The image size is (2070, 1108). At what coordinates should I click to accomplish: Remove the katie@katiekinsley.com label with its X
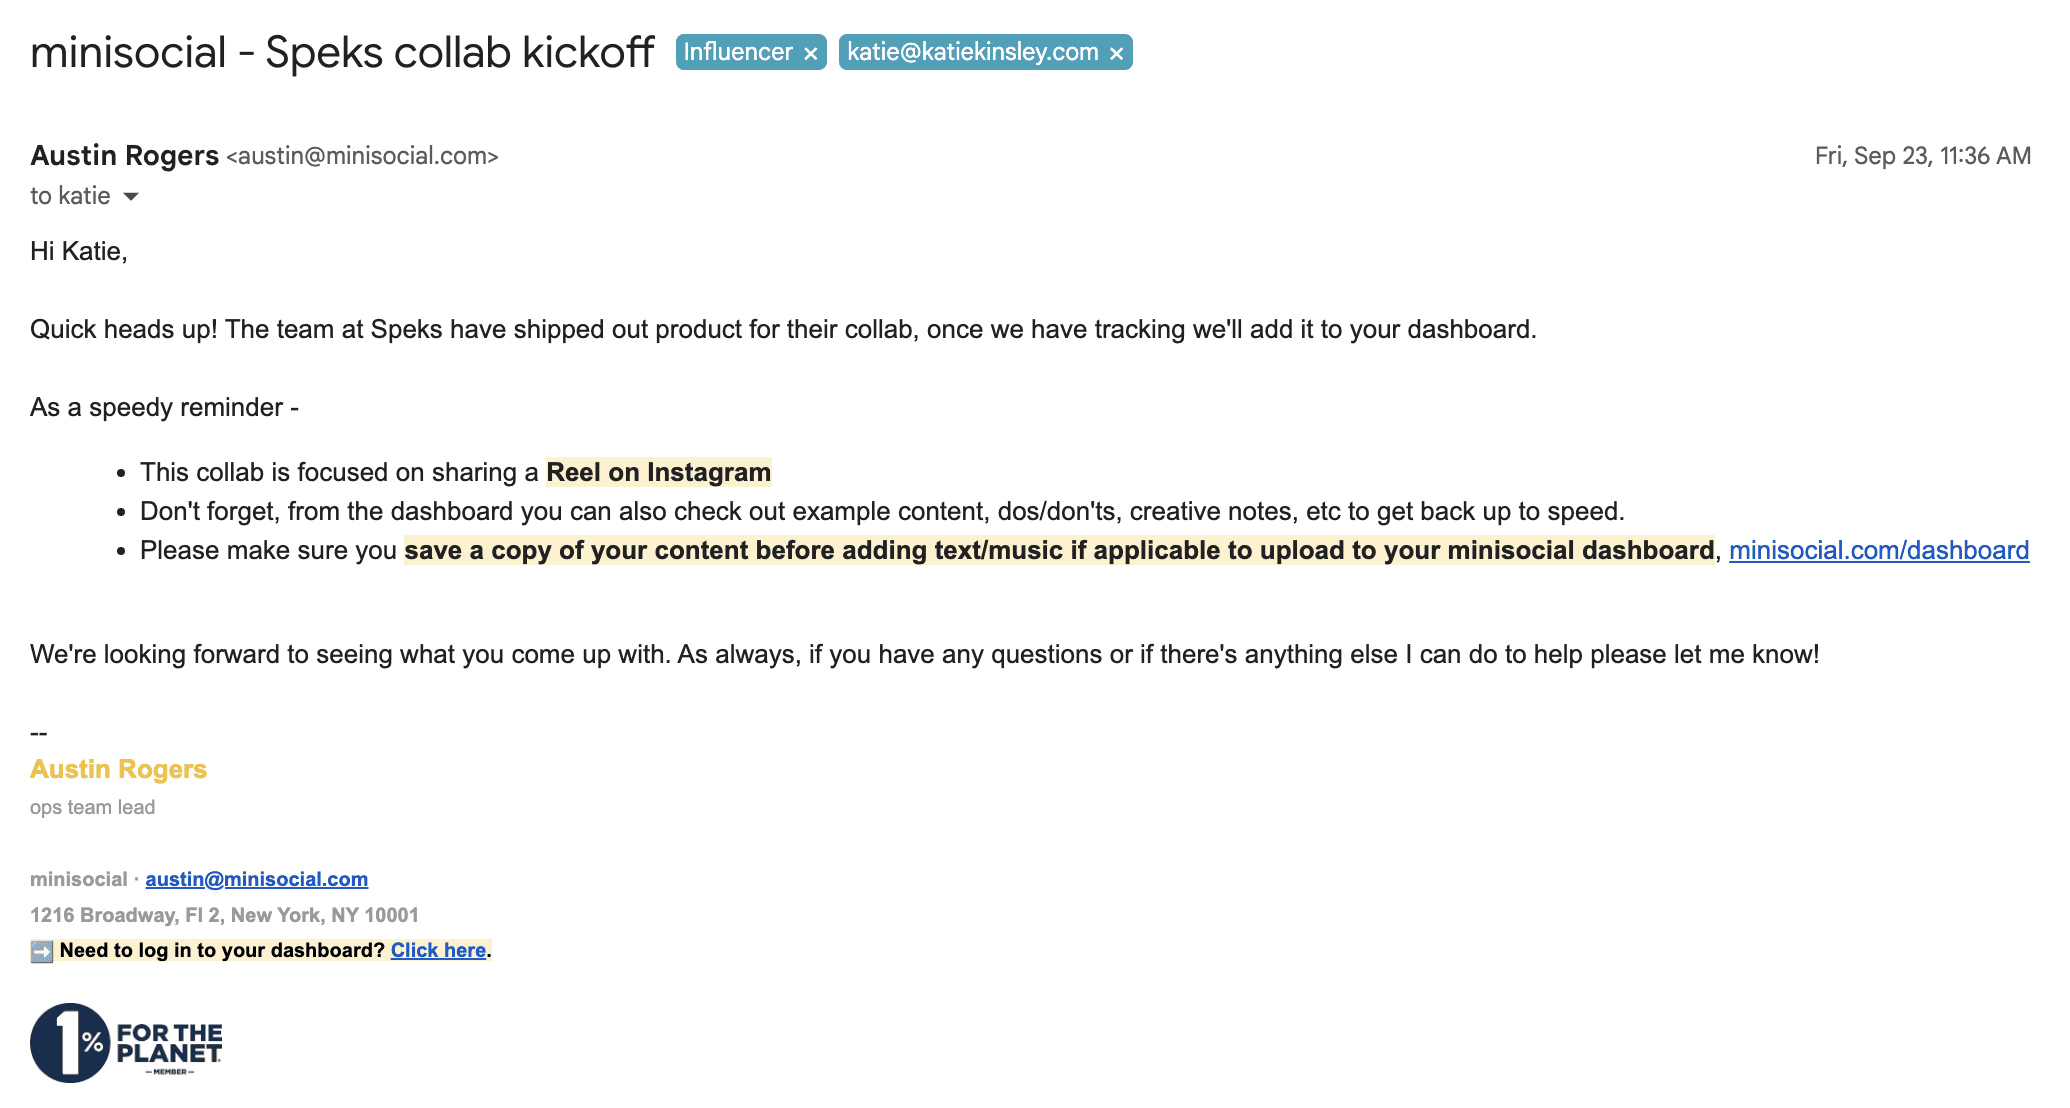1116,53
